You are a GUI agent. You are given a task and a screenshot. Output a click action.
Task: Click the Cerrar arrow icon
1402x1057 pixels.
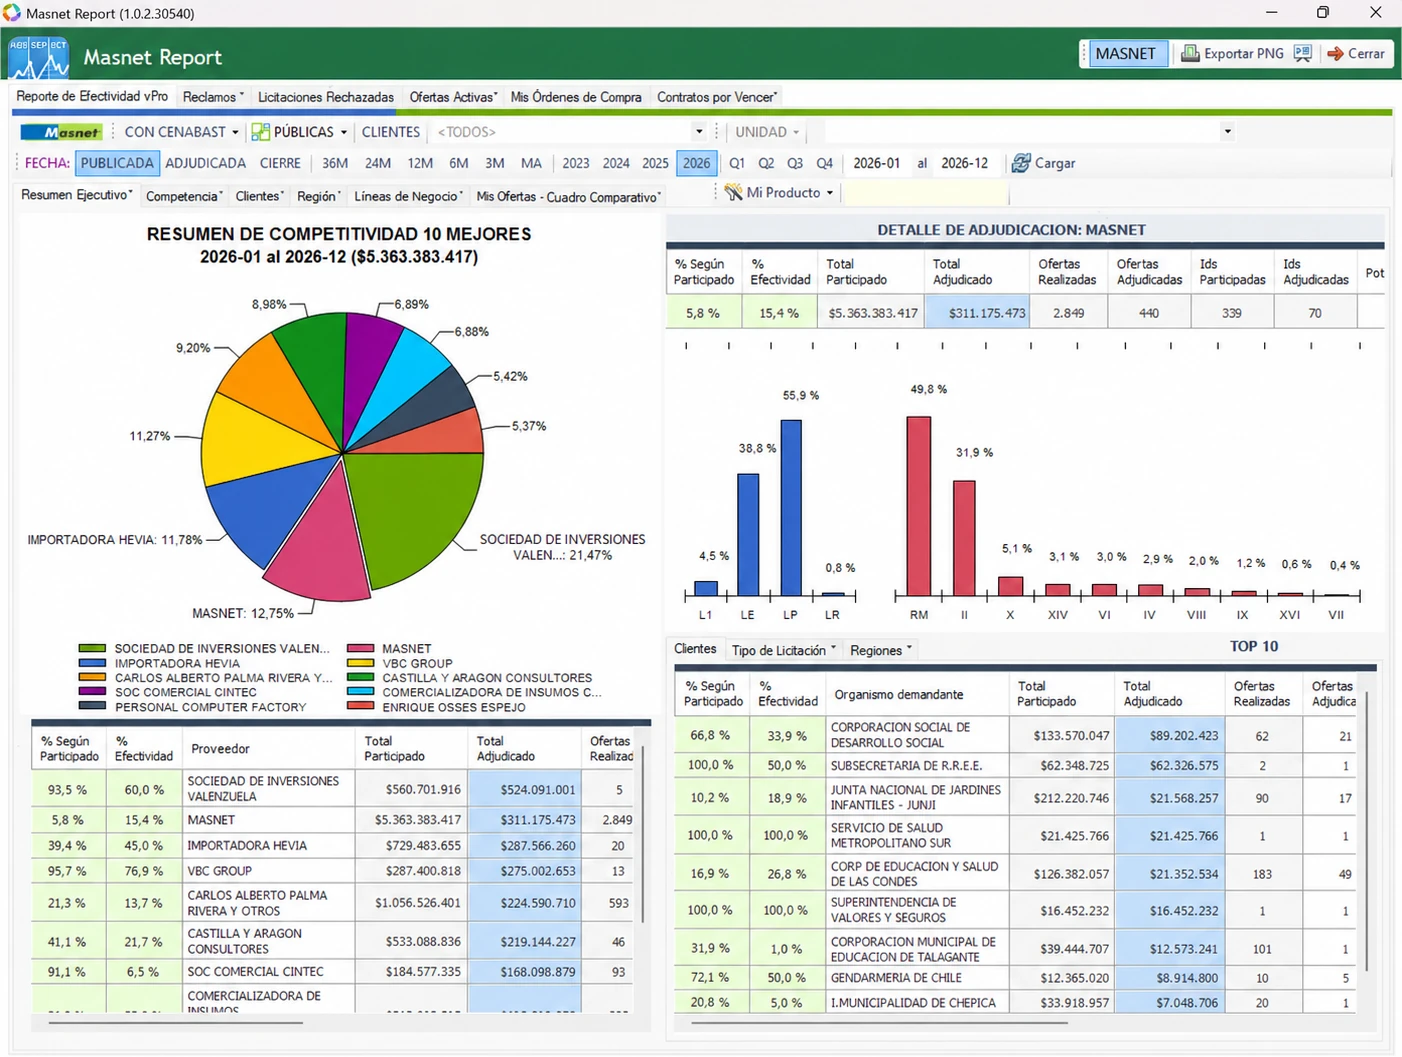point(1335,54)
